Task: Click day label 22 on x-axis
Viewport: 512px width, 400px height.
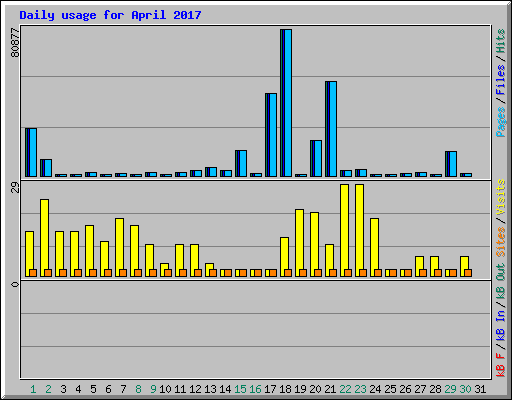Action: pyautogui.click(x=345, y=389)
